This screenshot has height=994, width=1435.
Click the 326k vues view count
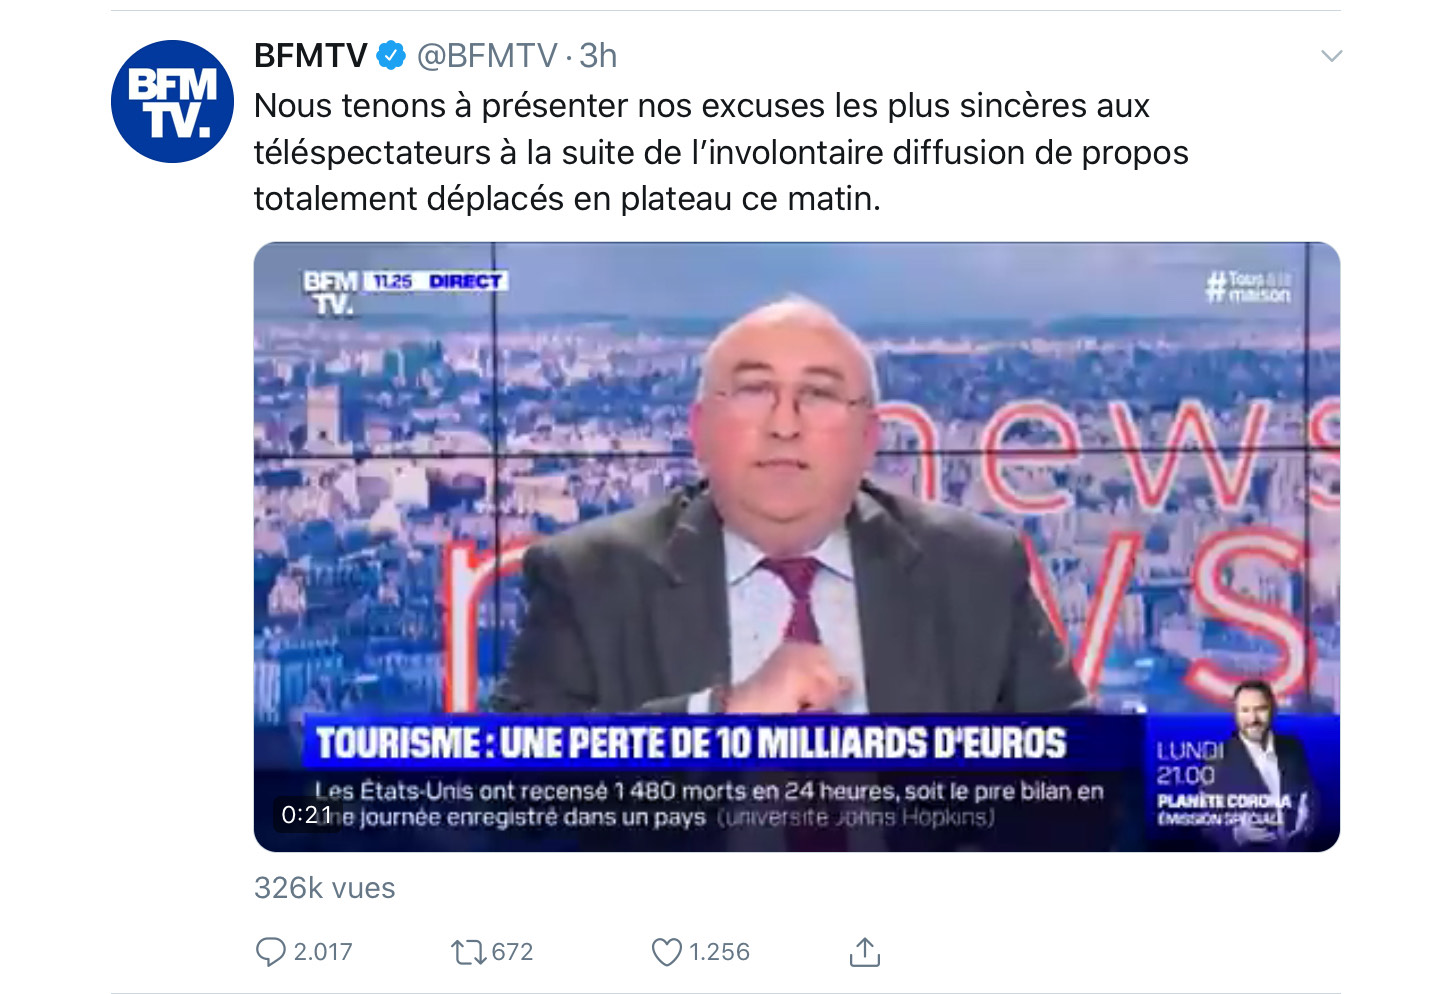click(325, 888)
